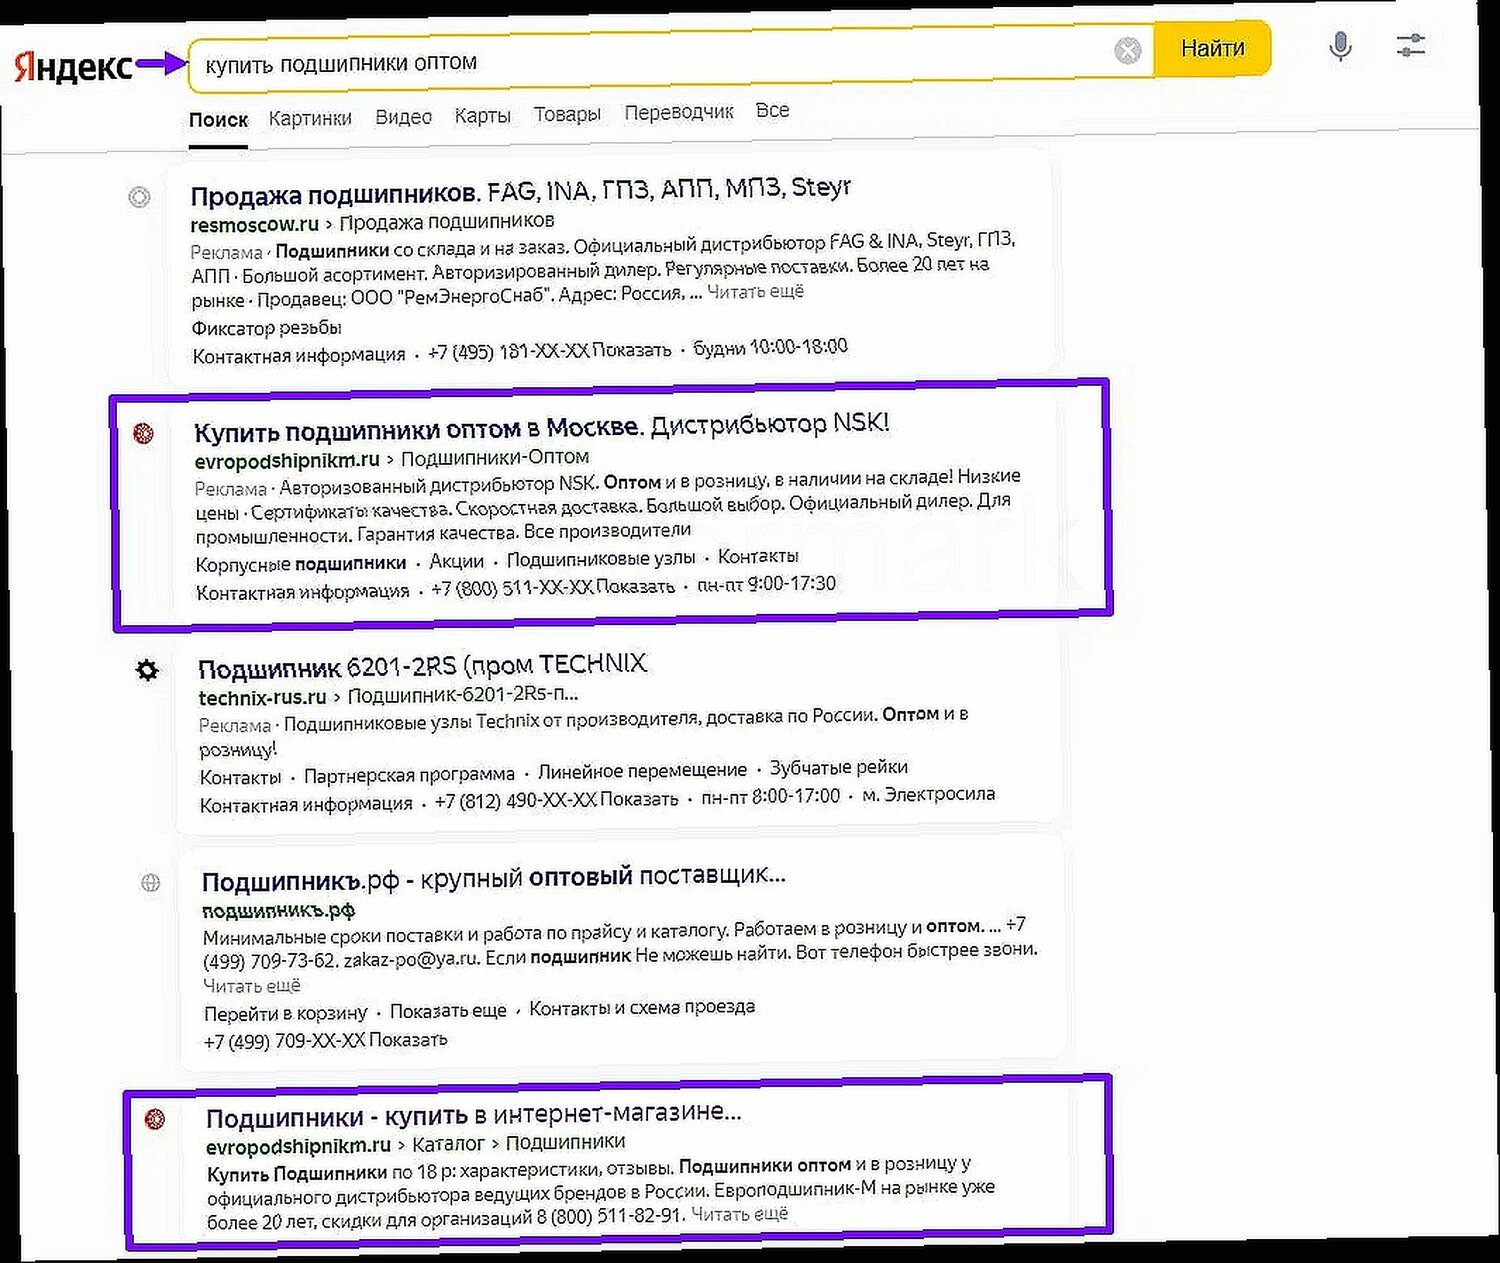
Task: Open the Товары tab
Action: (567, 114)
